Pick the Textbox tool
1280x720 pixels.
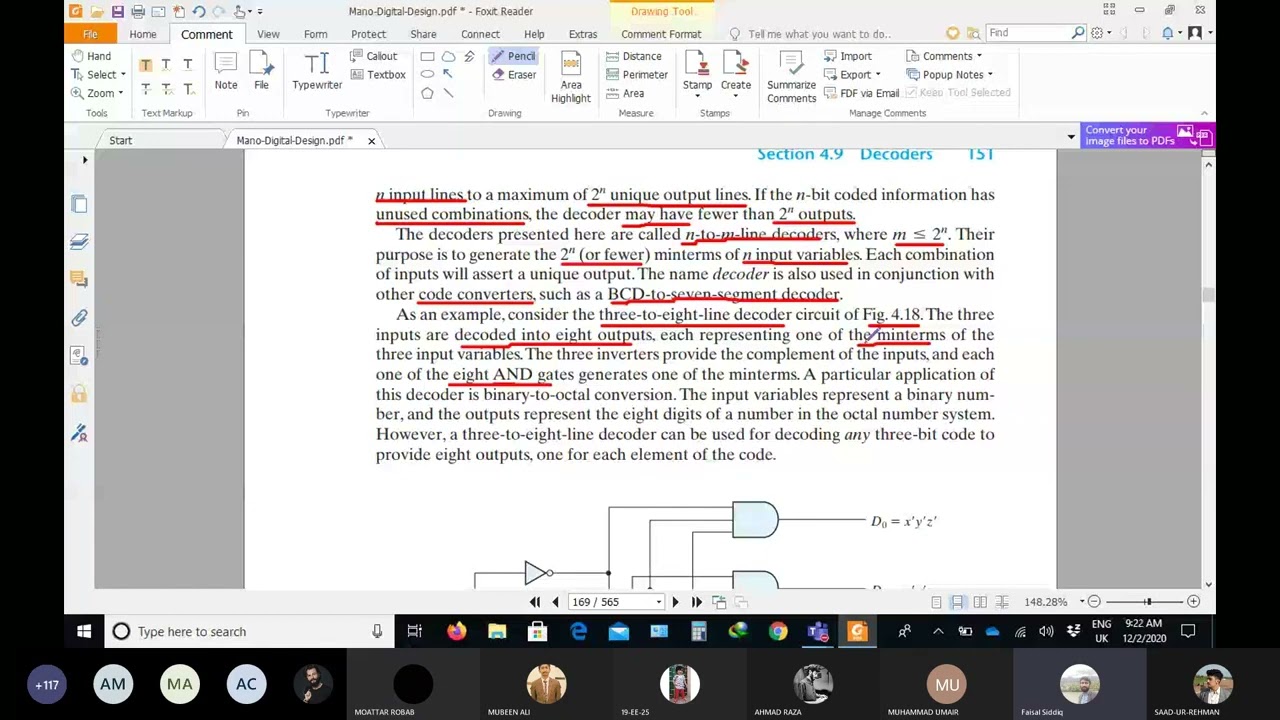tap(378, 75)
